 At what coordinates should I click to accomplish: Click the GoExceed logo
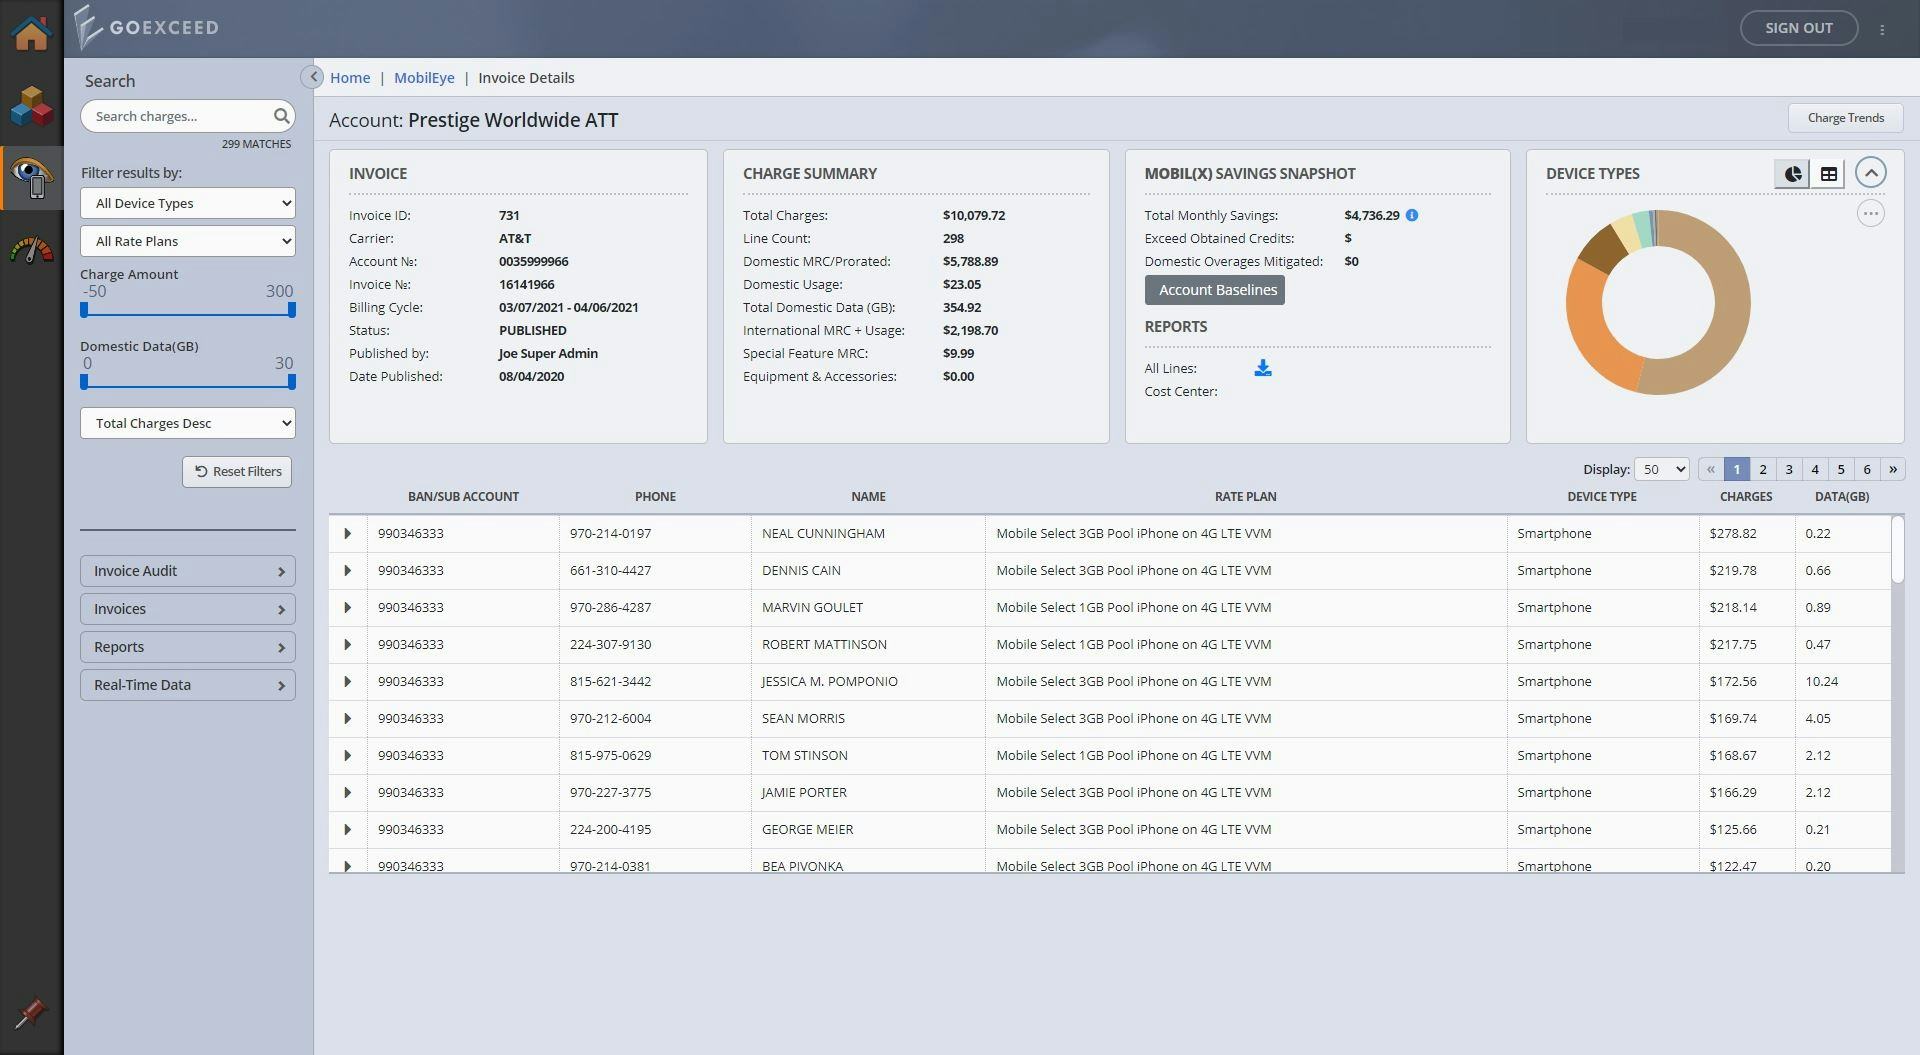(x=147, y=28)
